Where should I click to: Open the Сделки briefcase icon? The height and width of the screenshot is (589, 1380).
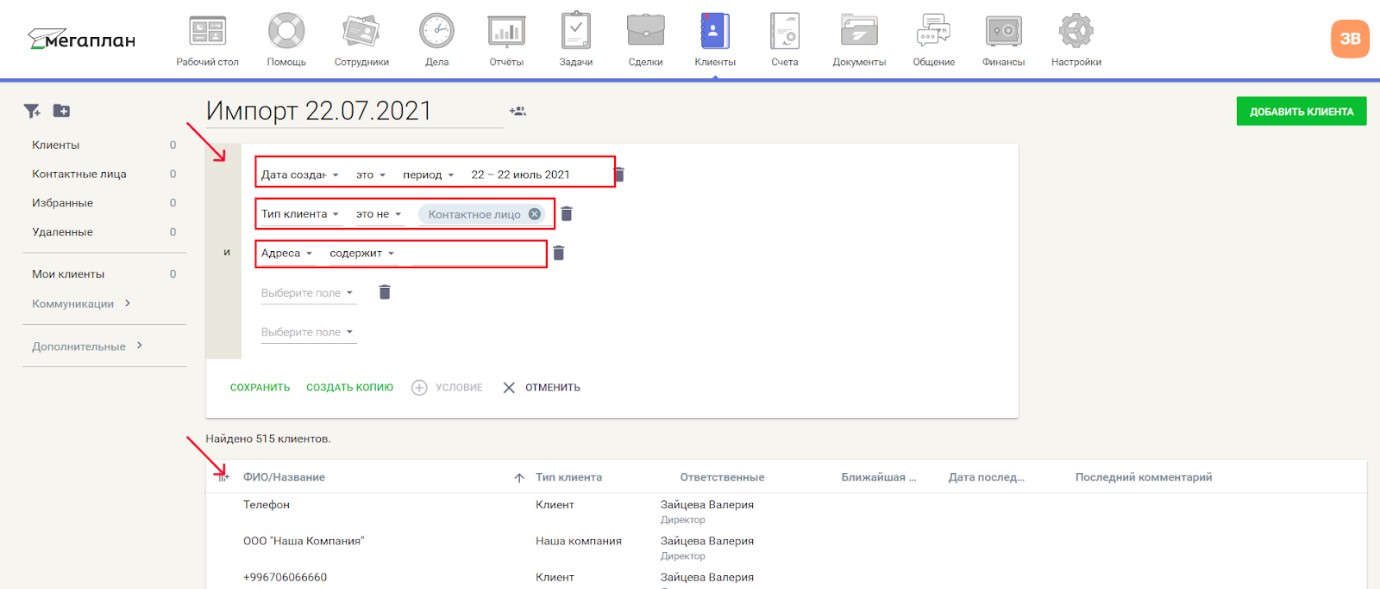click(645, 31)
